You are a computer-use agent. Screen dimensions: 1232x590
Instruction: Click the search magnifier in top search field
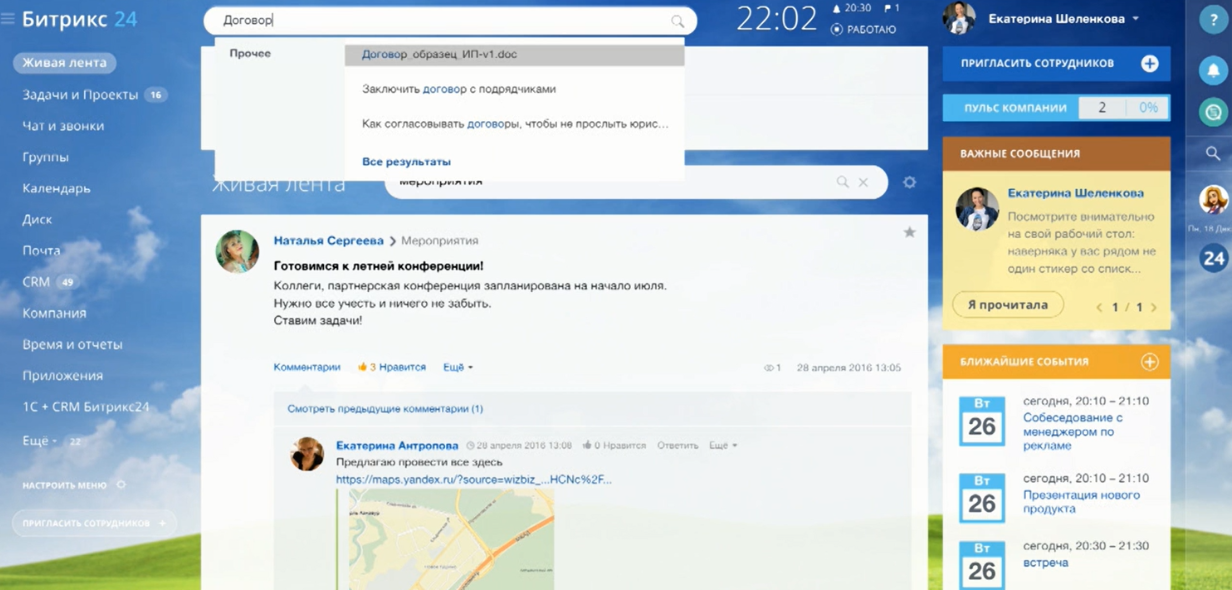click(x=677, y=21)
